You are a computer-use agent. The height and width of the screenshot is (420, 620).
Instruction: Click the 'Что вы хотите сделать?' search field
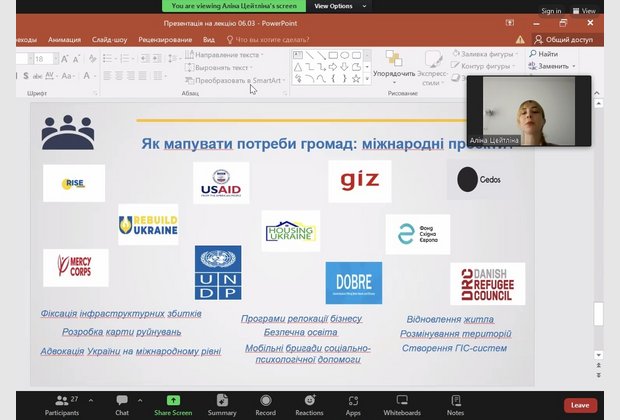[x=268, y=40]
